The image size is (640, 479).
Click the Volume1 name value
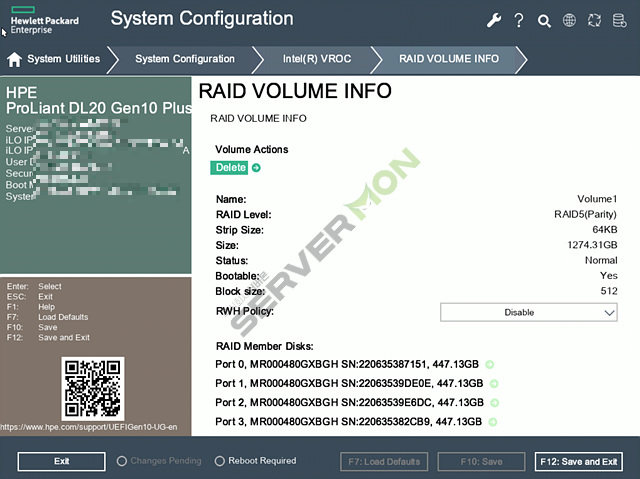point(597,199)
